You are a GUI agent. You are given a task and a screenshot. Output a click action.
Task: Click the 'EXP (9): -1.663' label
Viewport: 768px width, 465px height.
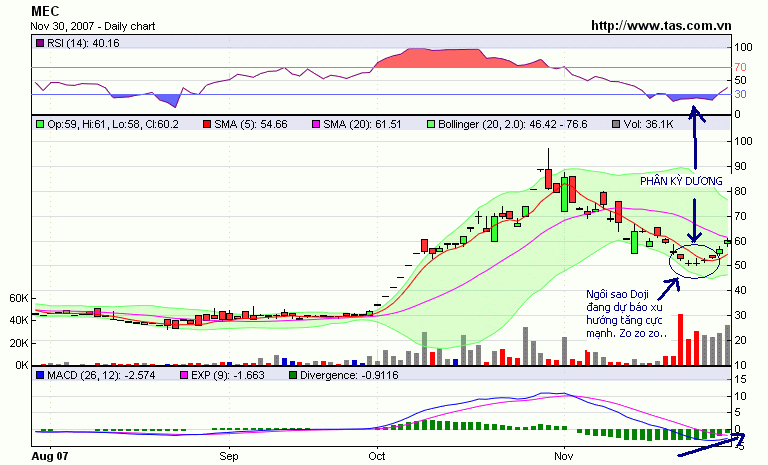pos(228,375)
